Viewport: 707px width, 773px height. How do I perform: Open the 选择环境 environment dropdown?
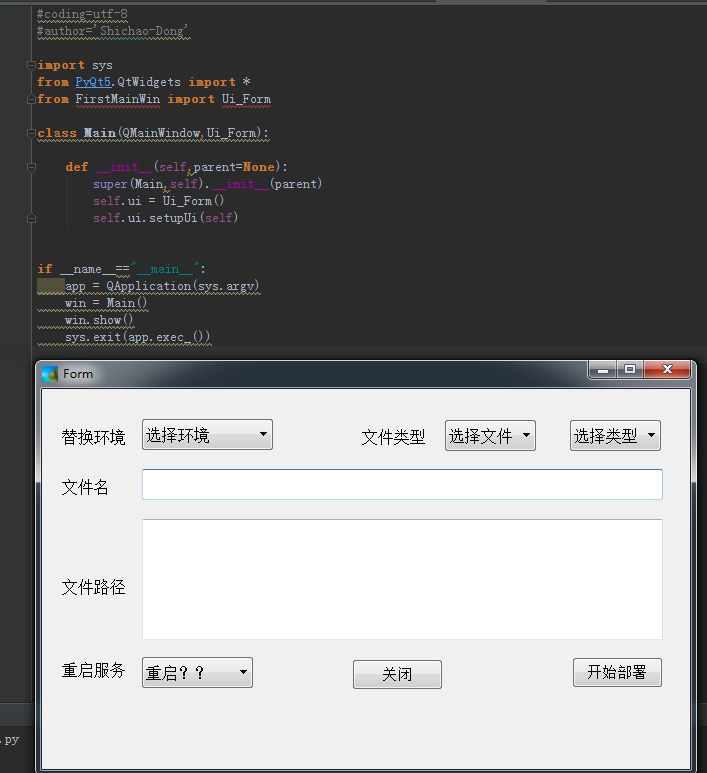[x=207, y=435]
